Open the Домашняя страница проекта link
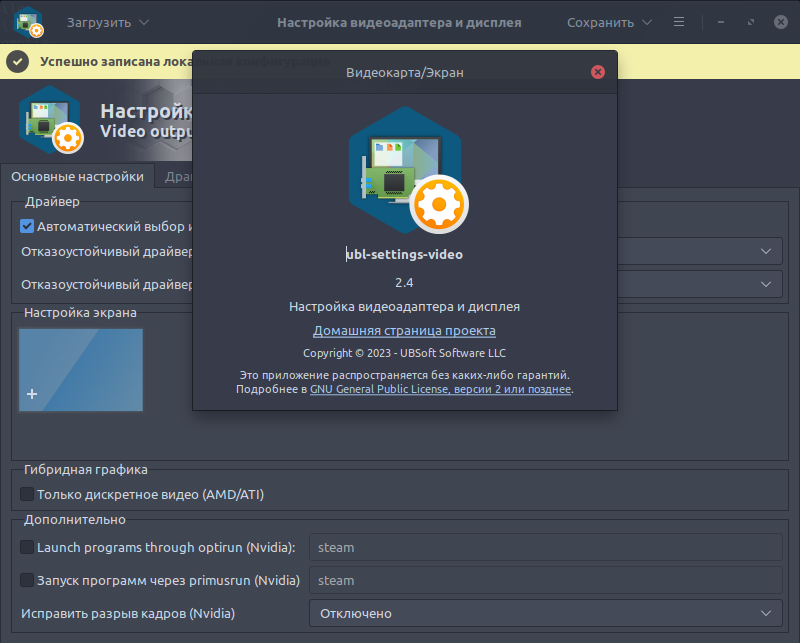800x643 pixels. click(404, 330)
